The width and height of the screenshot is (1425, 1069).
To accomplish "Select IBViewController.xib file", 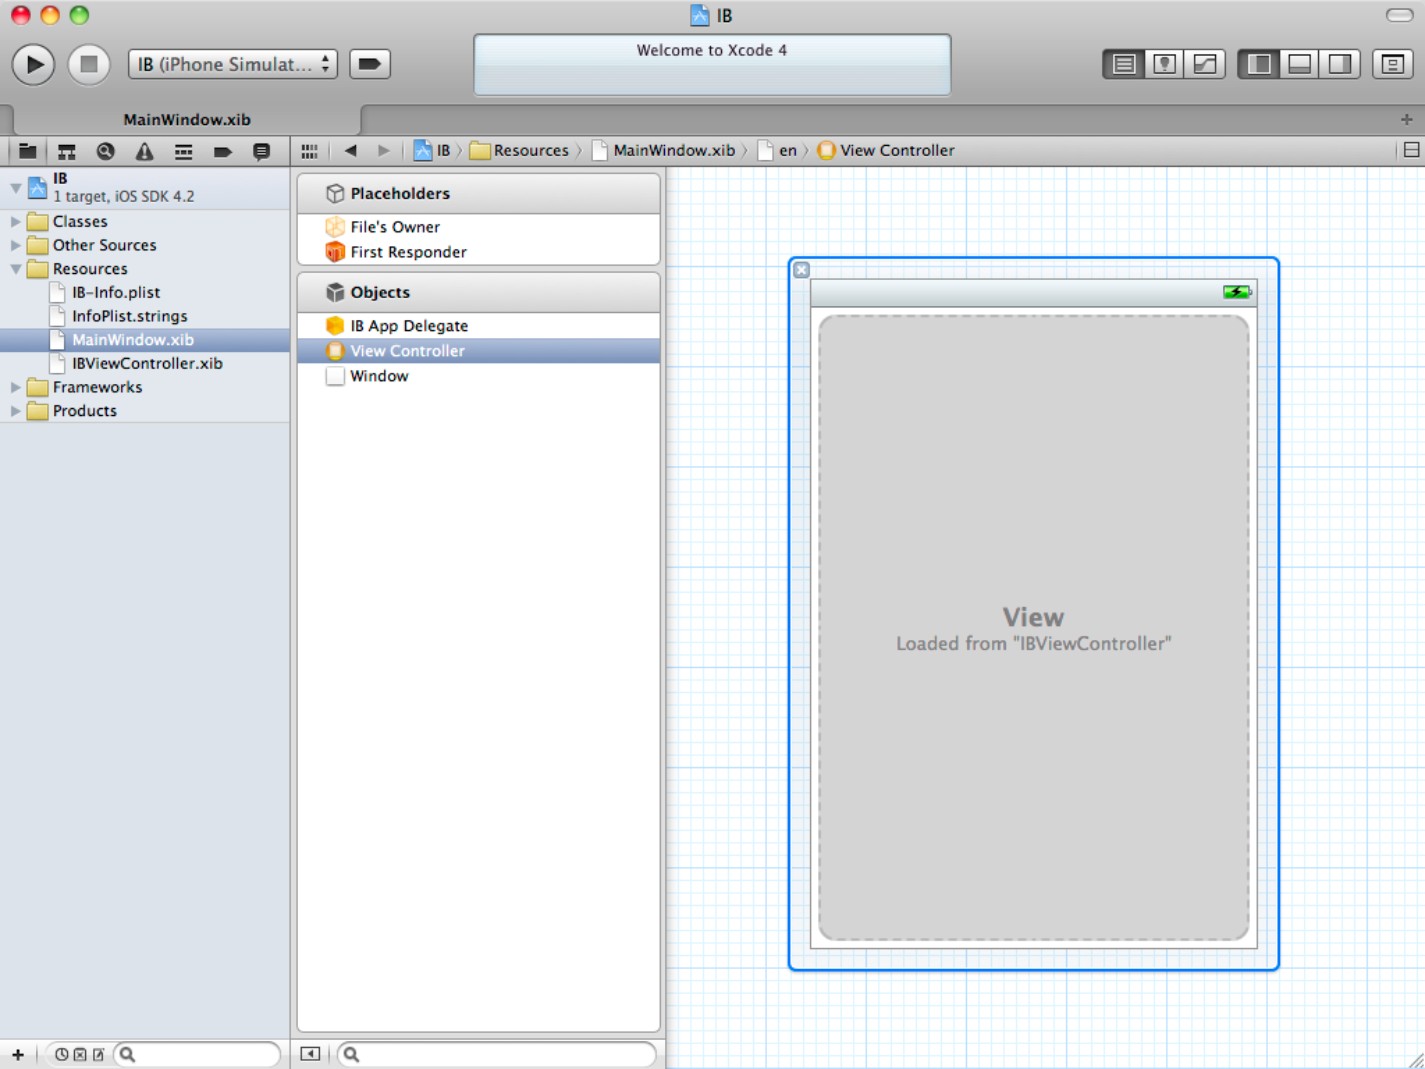I will point(145,363).
